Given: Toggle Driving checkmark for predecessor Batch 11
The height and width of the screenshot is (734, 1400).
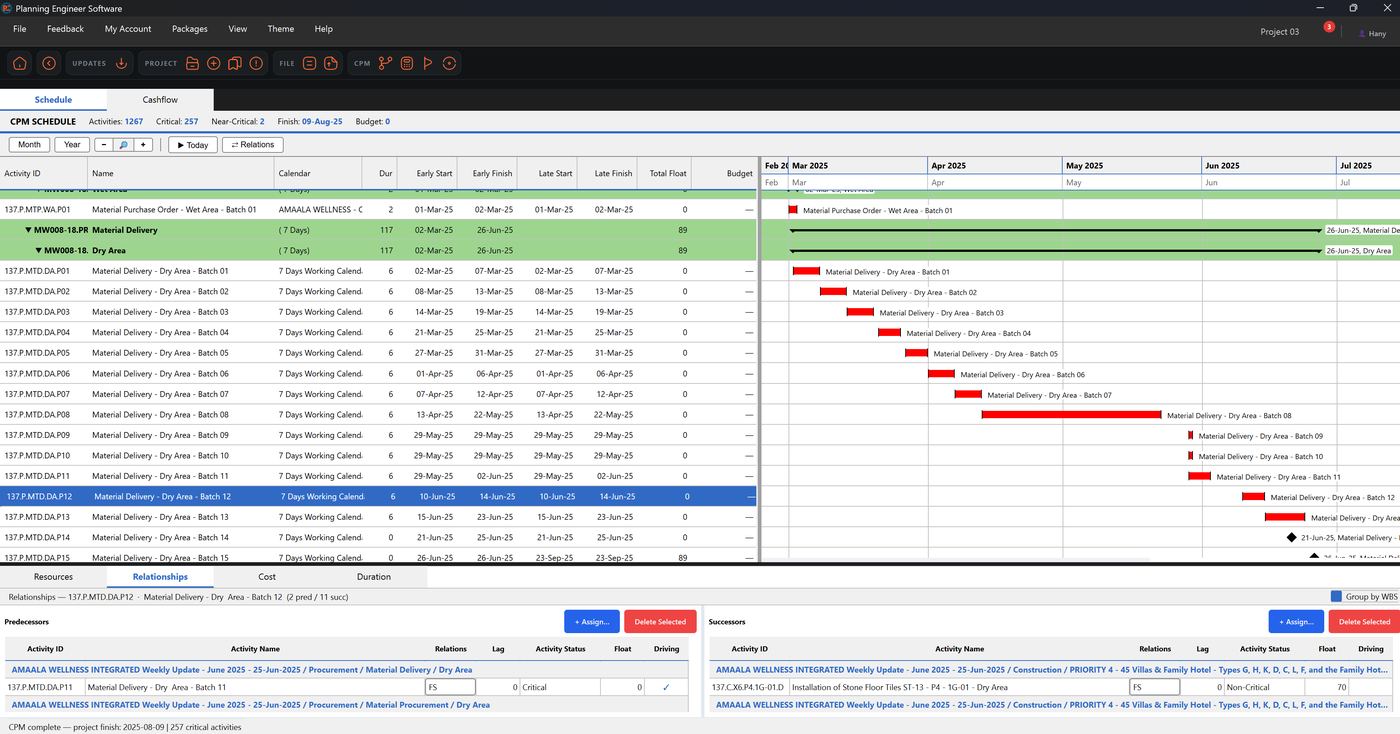Looking at the screenshot, I should (x=666, y=687).
